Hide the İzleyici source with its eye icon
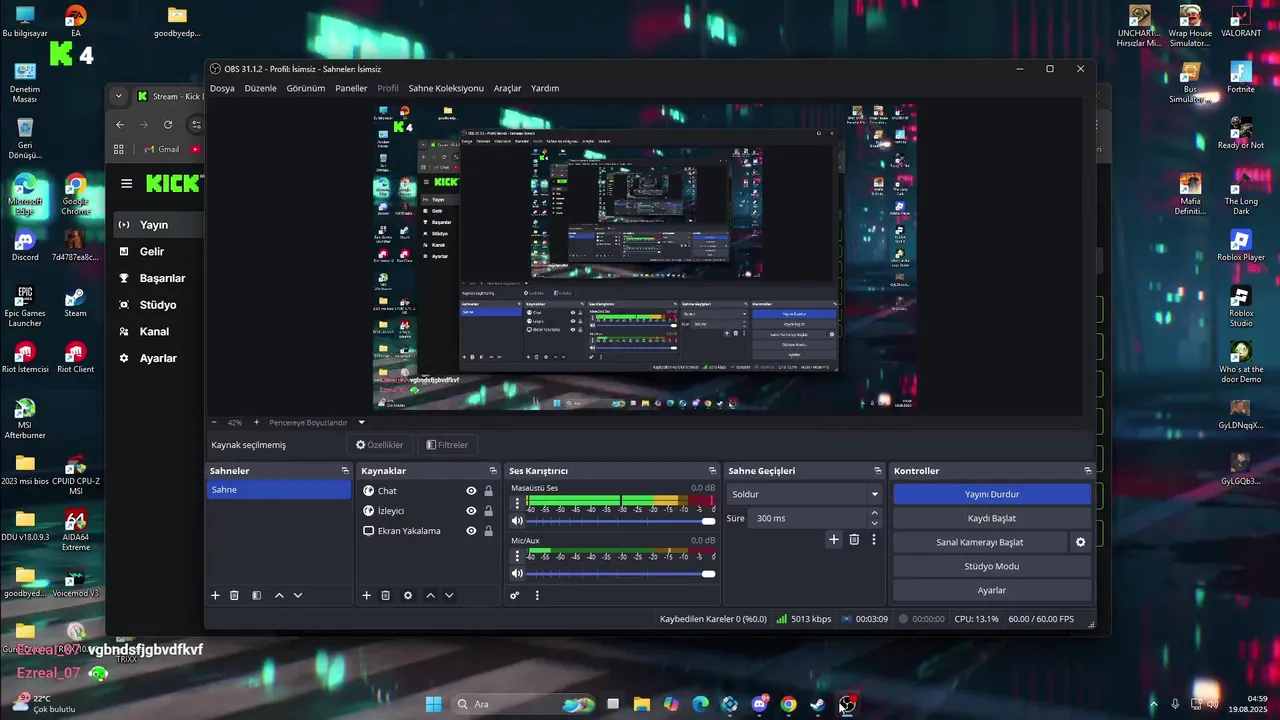1280x720 pixels. [471, 511]
